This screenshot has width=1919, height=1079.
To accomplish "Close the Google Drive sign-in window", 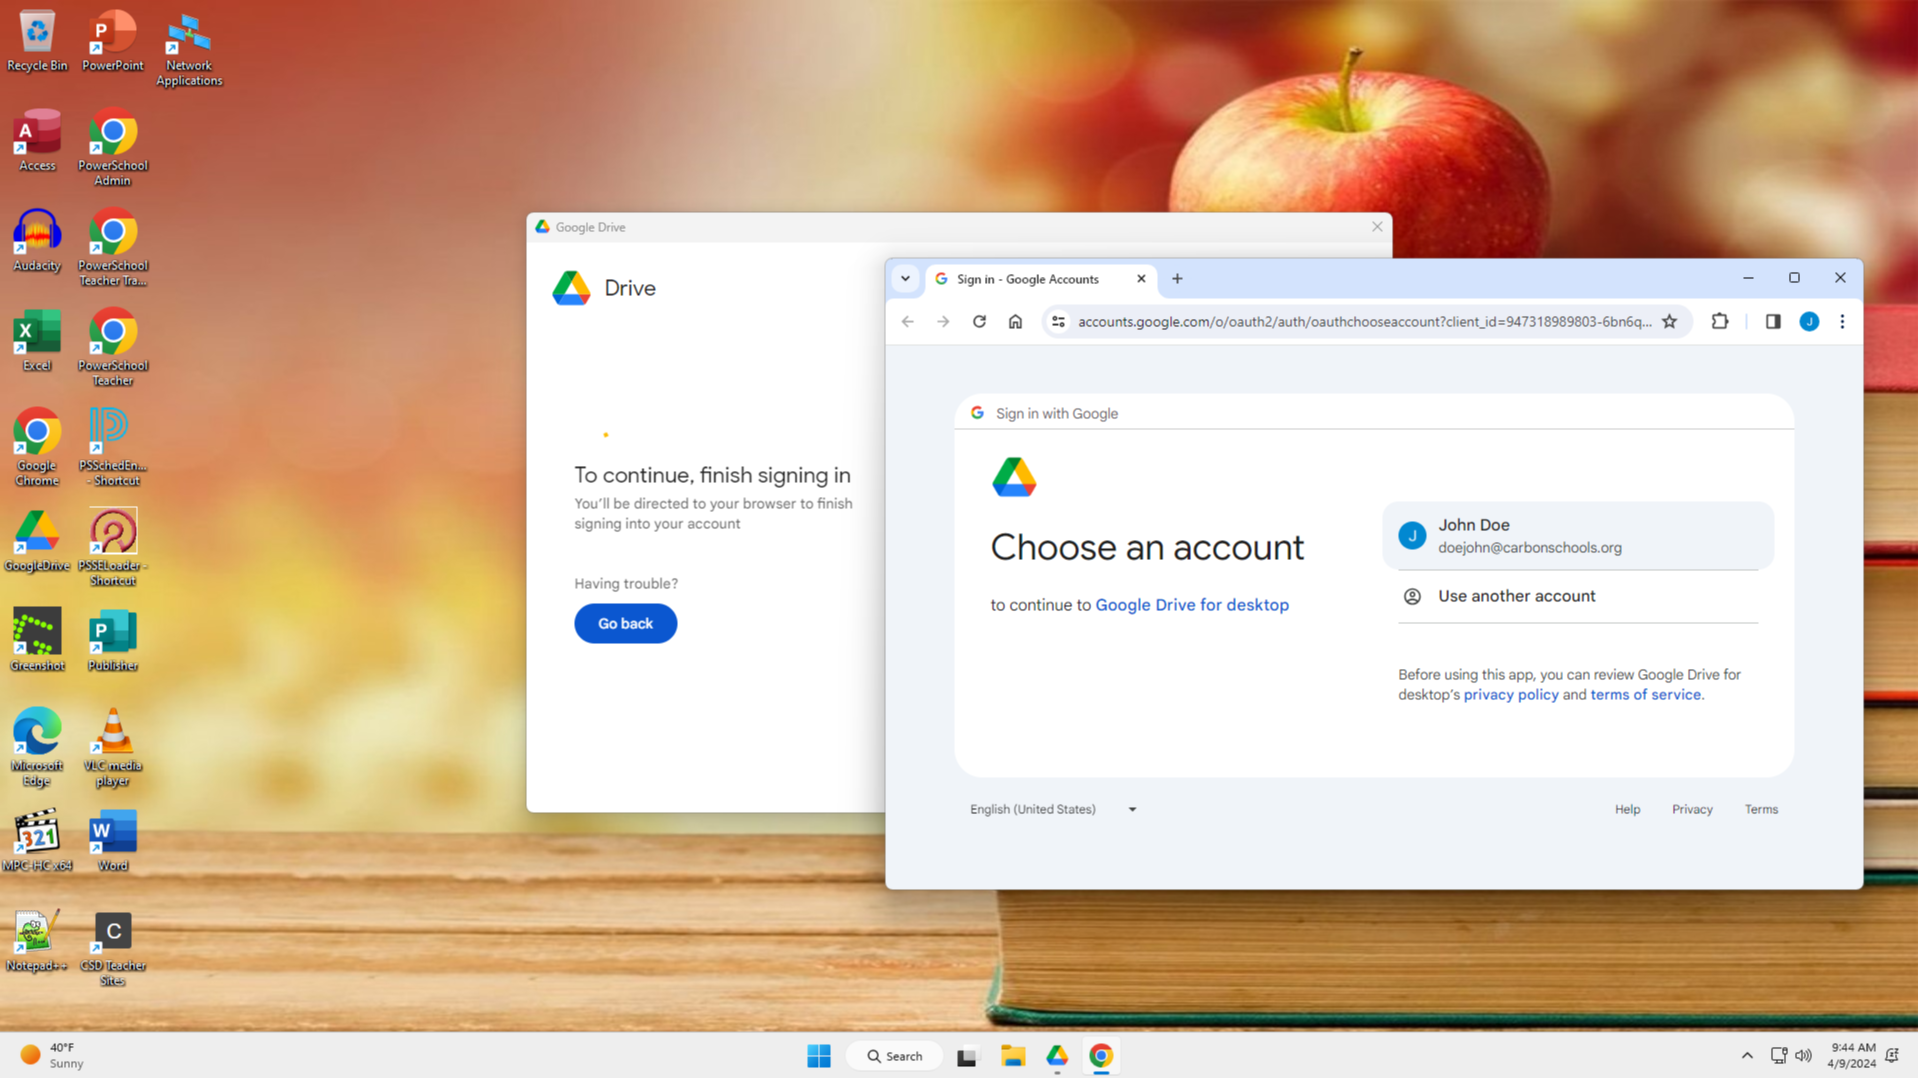I will click(x=1376, y=227).
